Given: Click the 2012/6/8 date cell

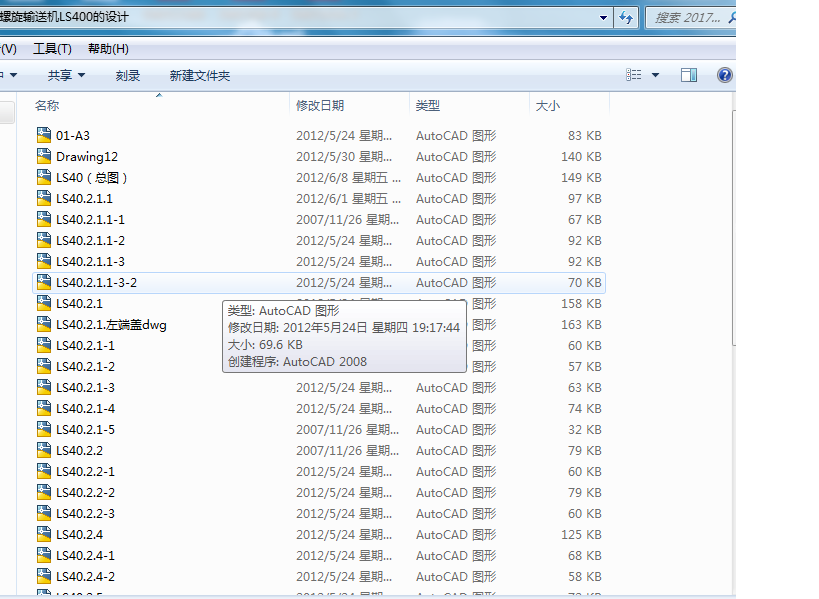Looking at the screenshot, I should tap(348, 178).
